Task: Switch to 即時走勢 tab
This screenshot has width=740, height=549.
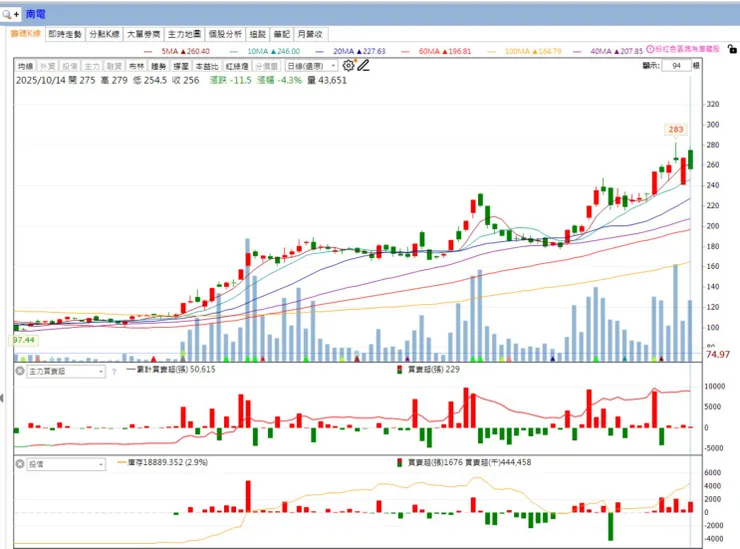Action: coord(65,34)
